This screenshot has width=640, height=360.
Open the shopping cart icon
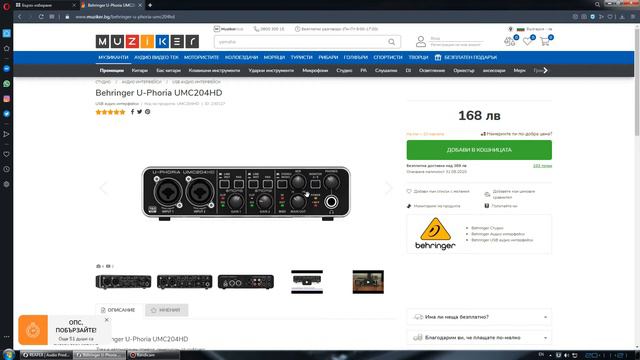[545, 41]
